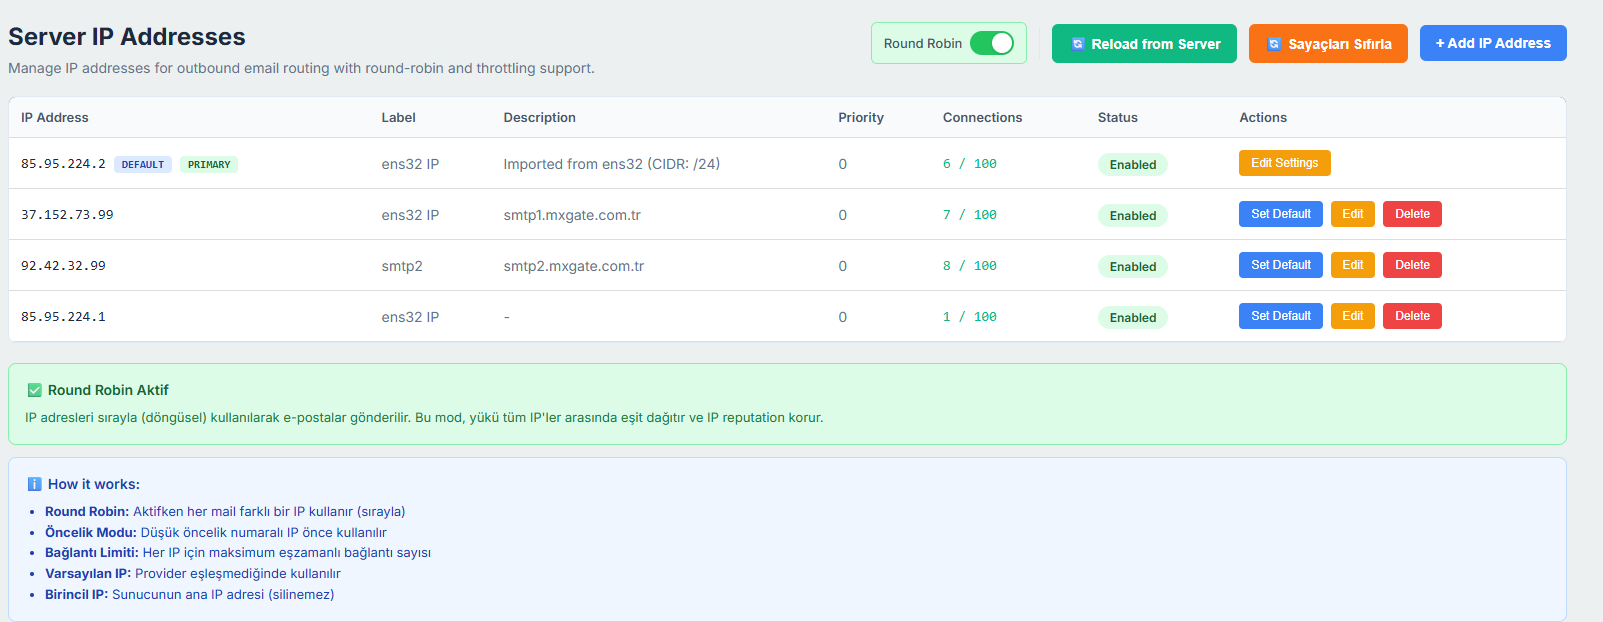
Task: Click the Sayaçları Sıfırla button
Action: coord(1328,44)
